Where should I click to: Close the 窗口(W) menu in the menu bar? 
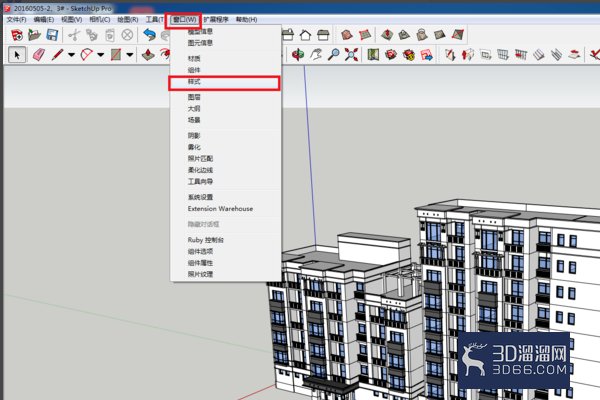184,20
